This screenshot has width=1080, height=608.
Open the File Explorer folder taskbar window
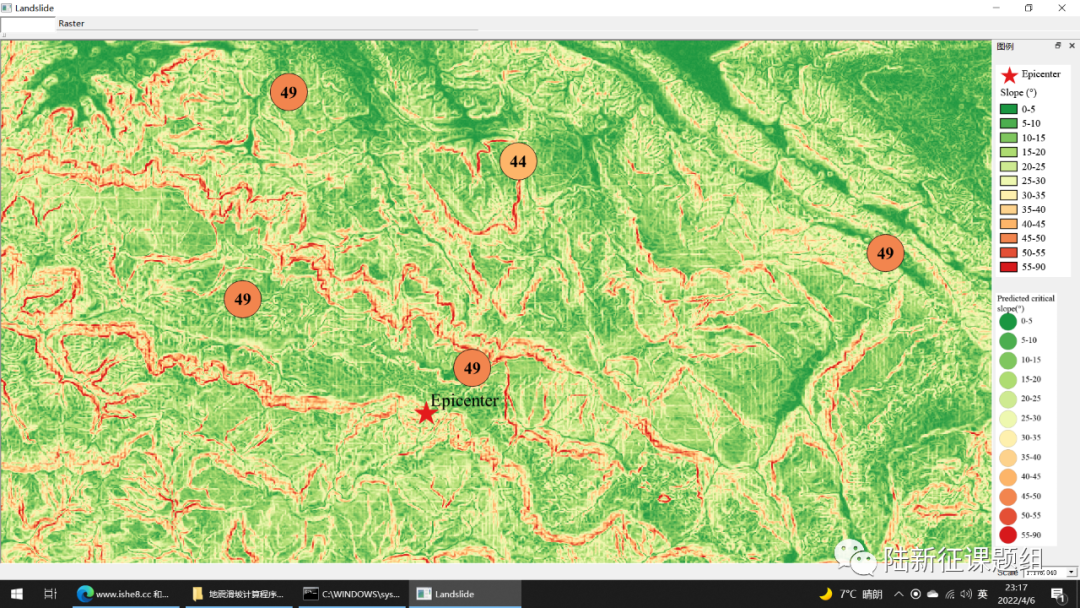[238, 594]
